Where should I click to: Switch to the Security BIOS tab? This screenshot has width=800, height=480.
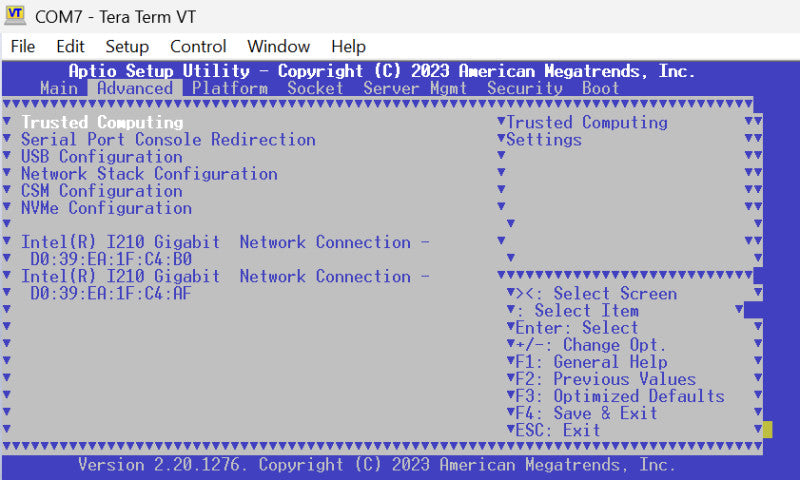coord(525,88)
